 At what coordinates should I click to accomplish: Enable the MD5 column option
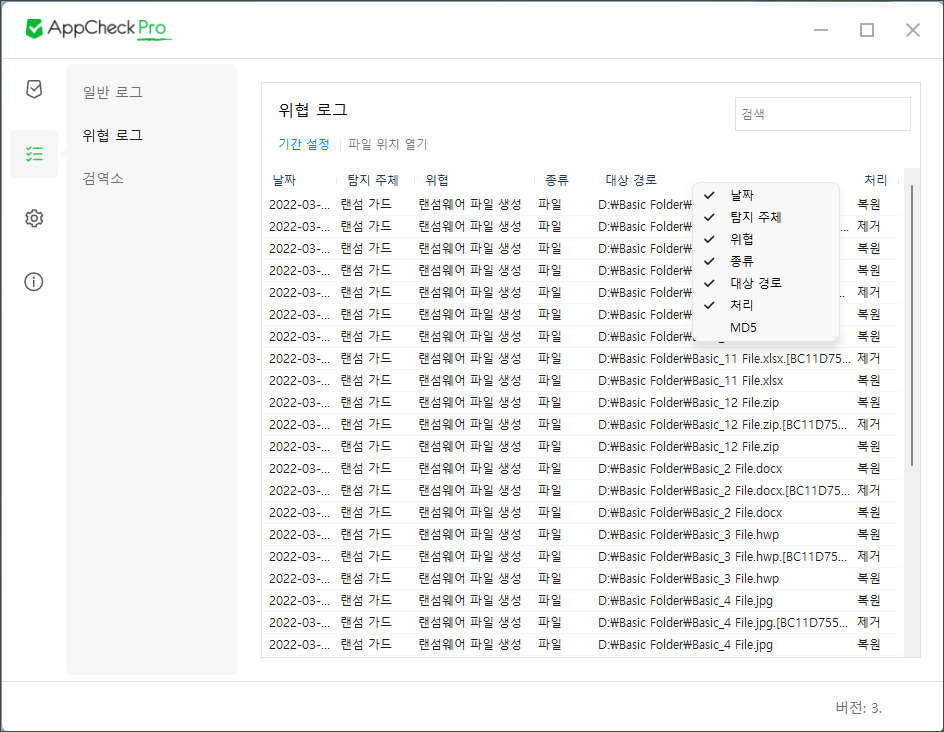[743, 327]
